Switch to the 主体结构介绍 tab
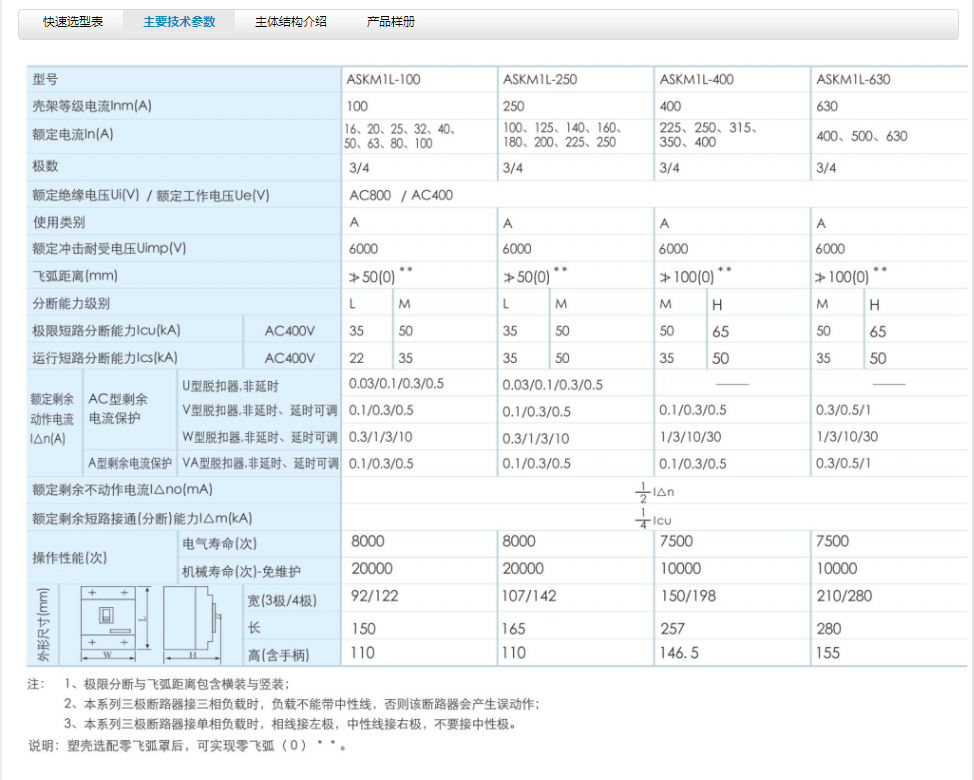Image resolution: width=974 pixels, height=780 pixels. (291, 22)
